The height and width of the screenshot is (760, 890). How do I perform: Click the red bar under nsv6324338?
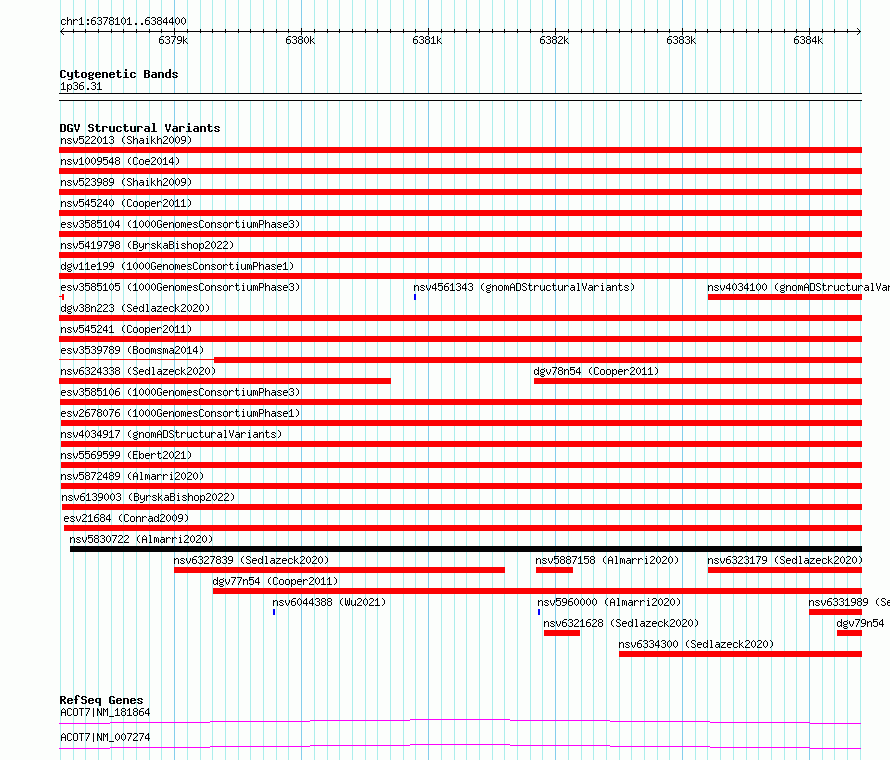225,381
